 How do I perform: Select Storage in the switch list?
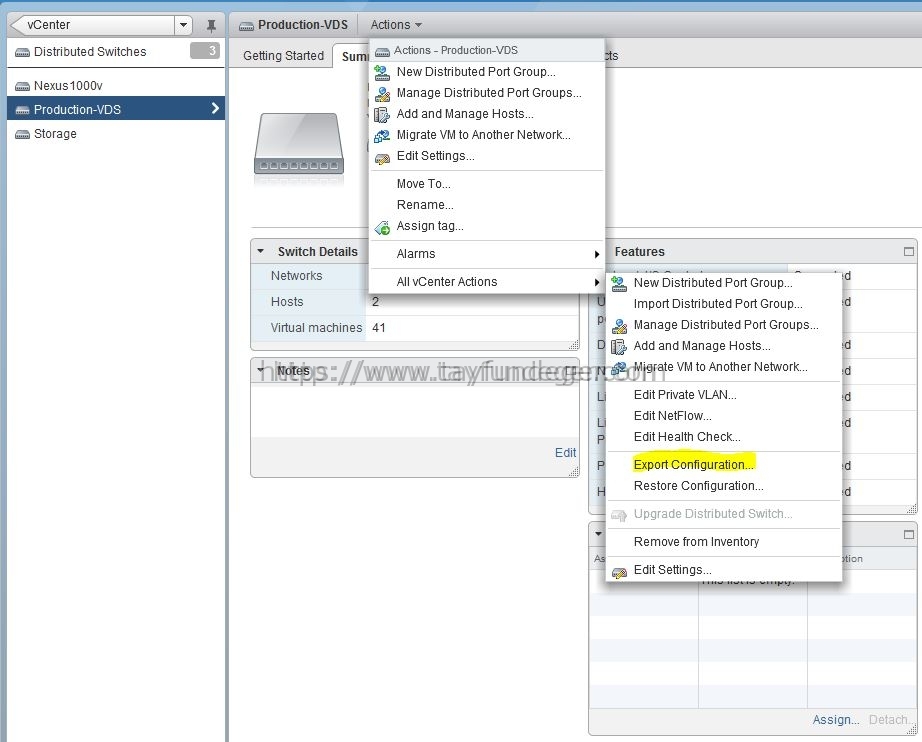click(116, 134)
